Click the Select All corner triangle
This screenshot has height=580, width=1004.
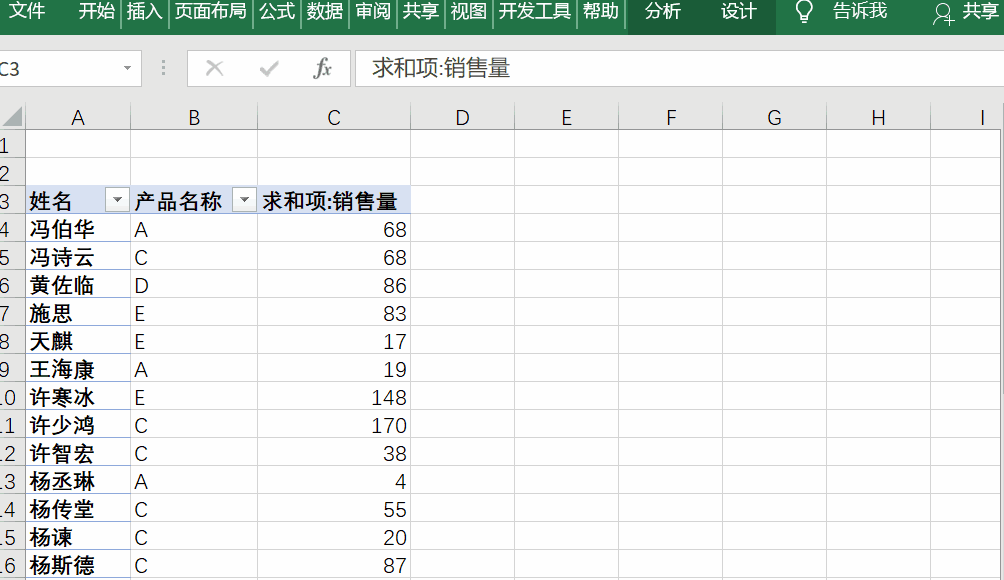coord(12,117)
